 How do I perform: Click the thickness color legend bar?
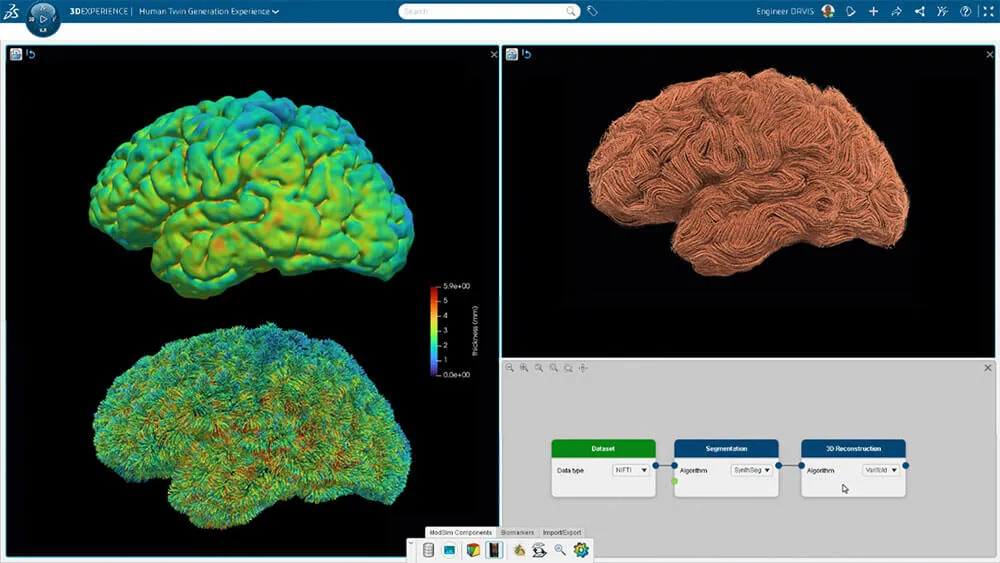tap(434, 330)
